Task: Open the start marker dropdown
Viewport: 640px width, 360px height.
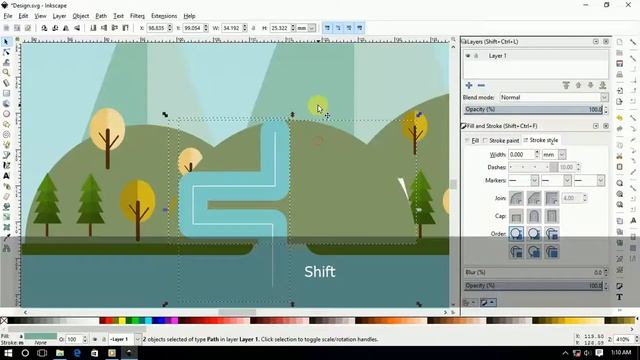Action: tap(524, 180)
